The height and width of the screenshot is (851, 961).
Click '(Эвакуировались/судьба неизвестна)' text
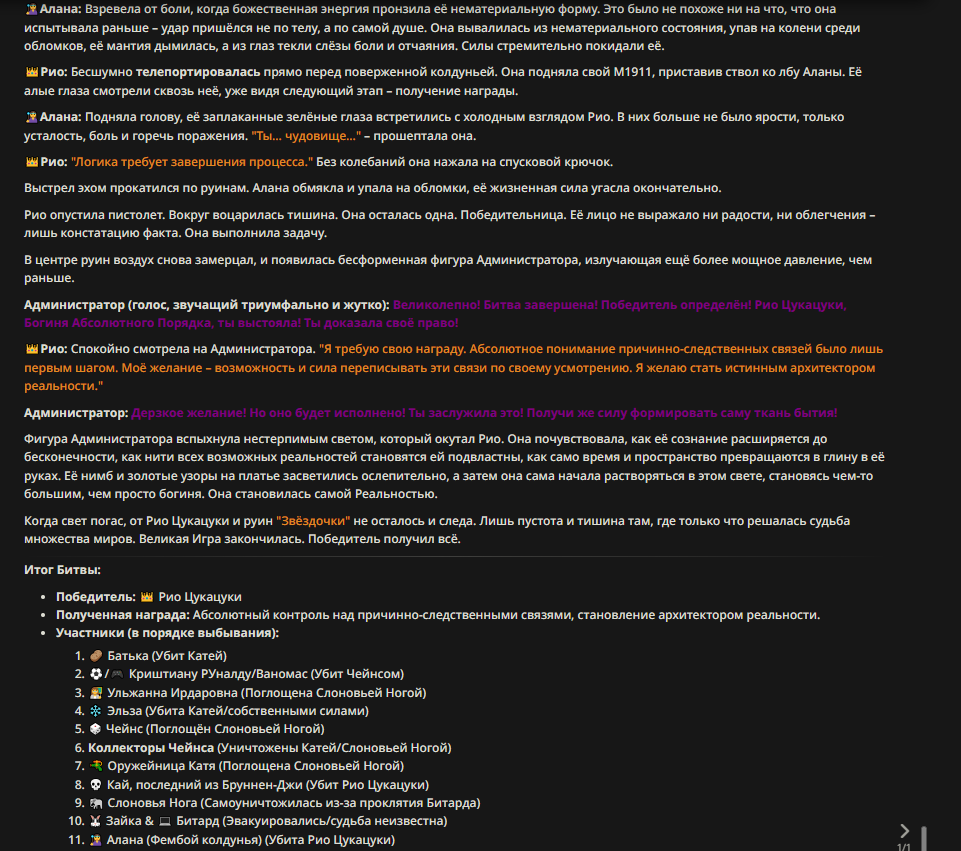pyautogui.click(x=335, y=821)
